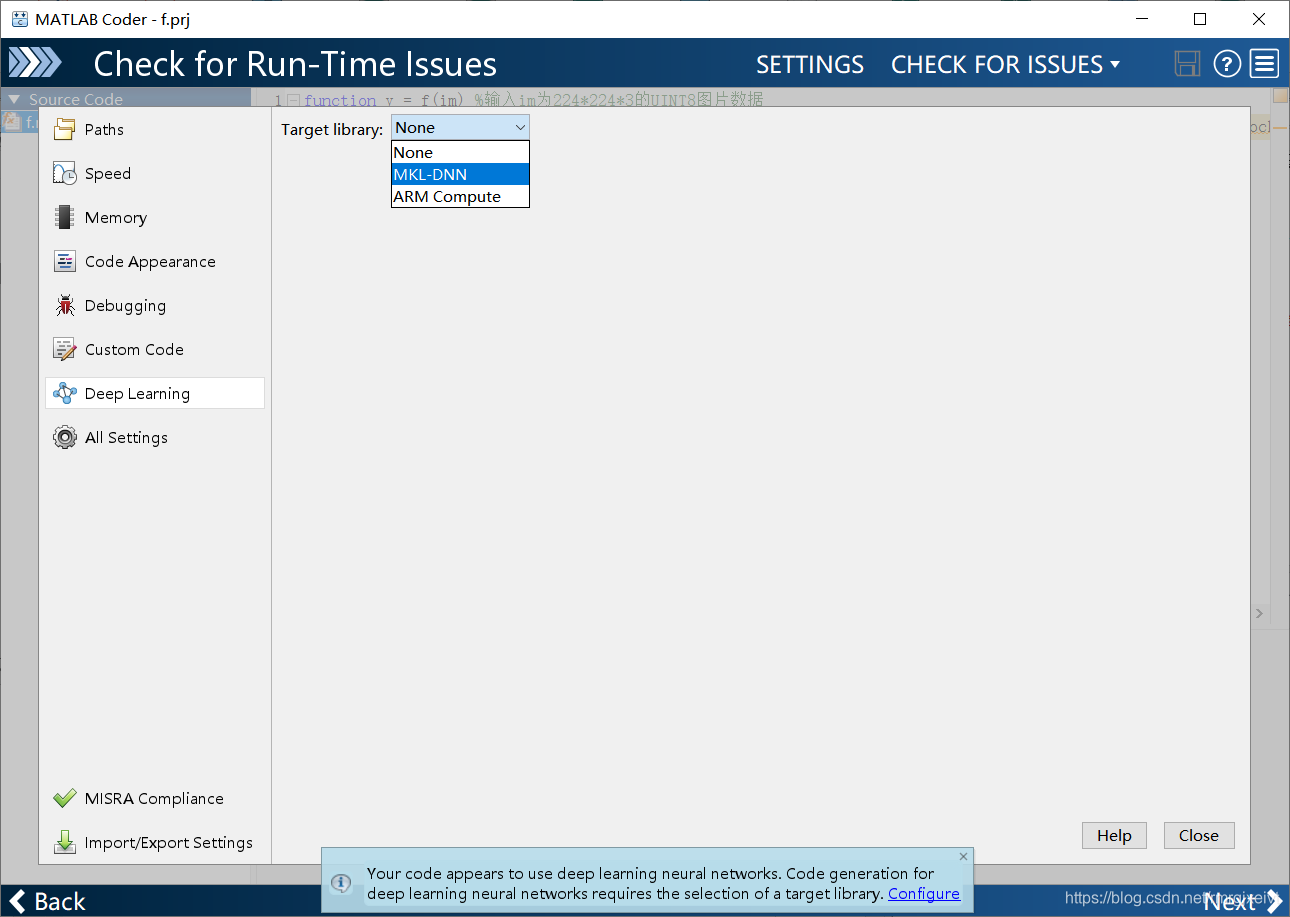Select the Deep Learning settings category
This screenshot has width=1290, height=917.
[155, 393]
